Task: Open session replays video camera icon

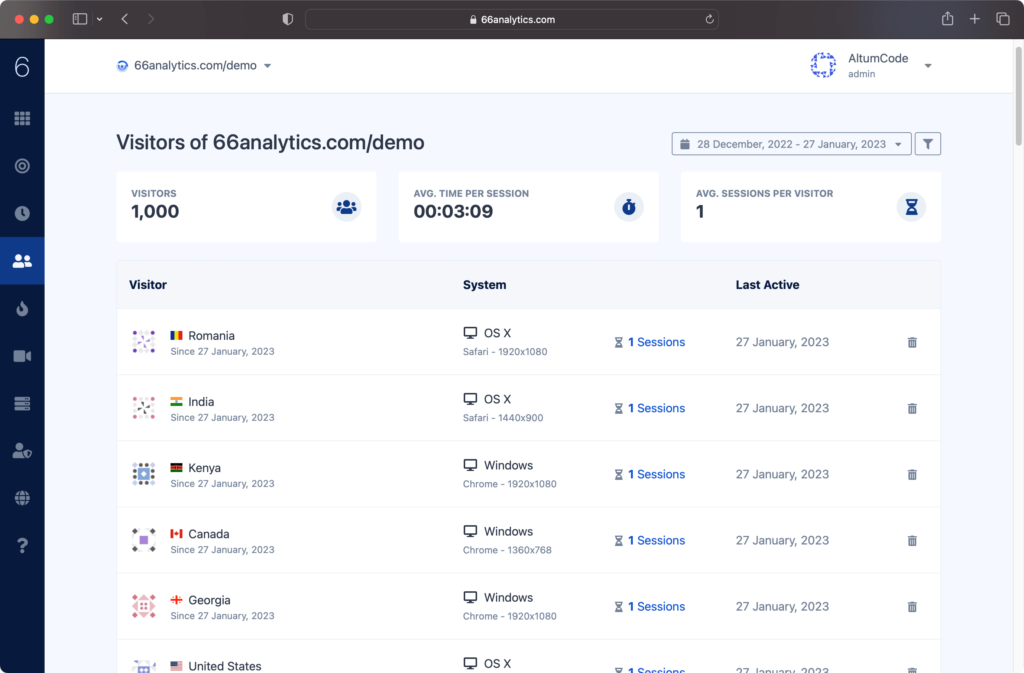Action: (22, 356)
